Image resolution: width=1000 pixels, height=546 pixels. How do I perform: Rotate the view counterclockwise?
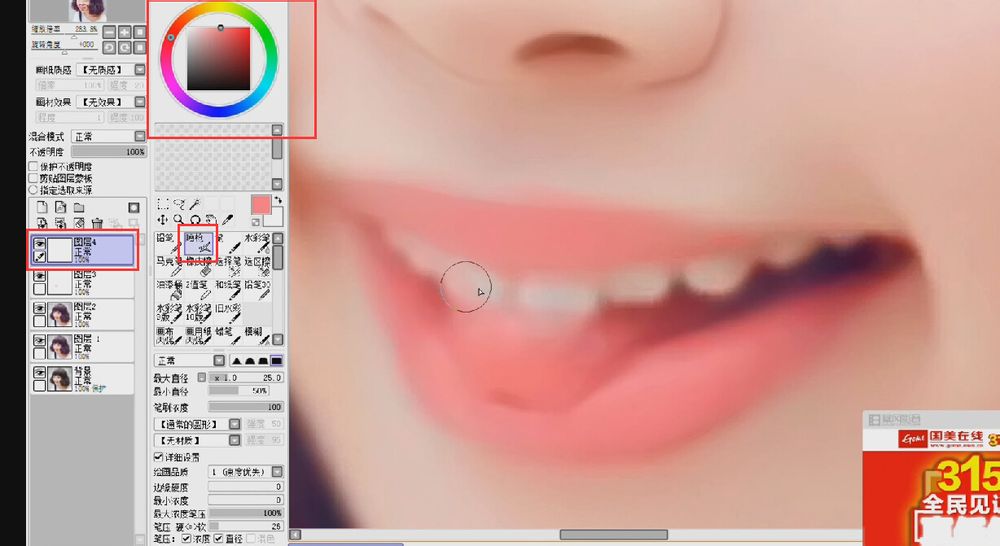109,48
